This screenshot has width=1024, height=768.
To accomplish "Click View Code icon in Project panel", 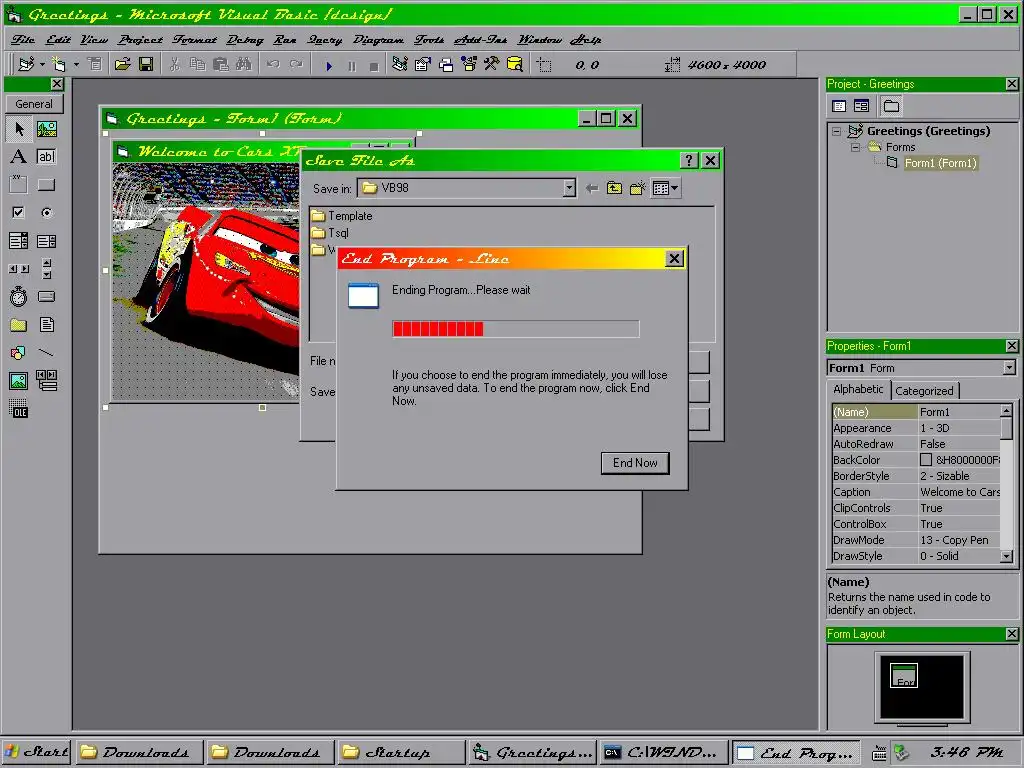I will pos(840,106).
